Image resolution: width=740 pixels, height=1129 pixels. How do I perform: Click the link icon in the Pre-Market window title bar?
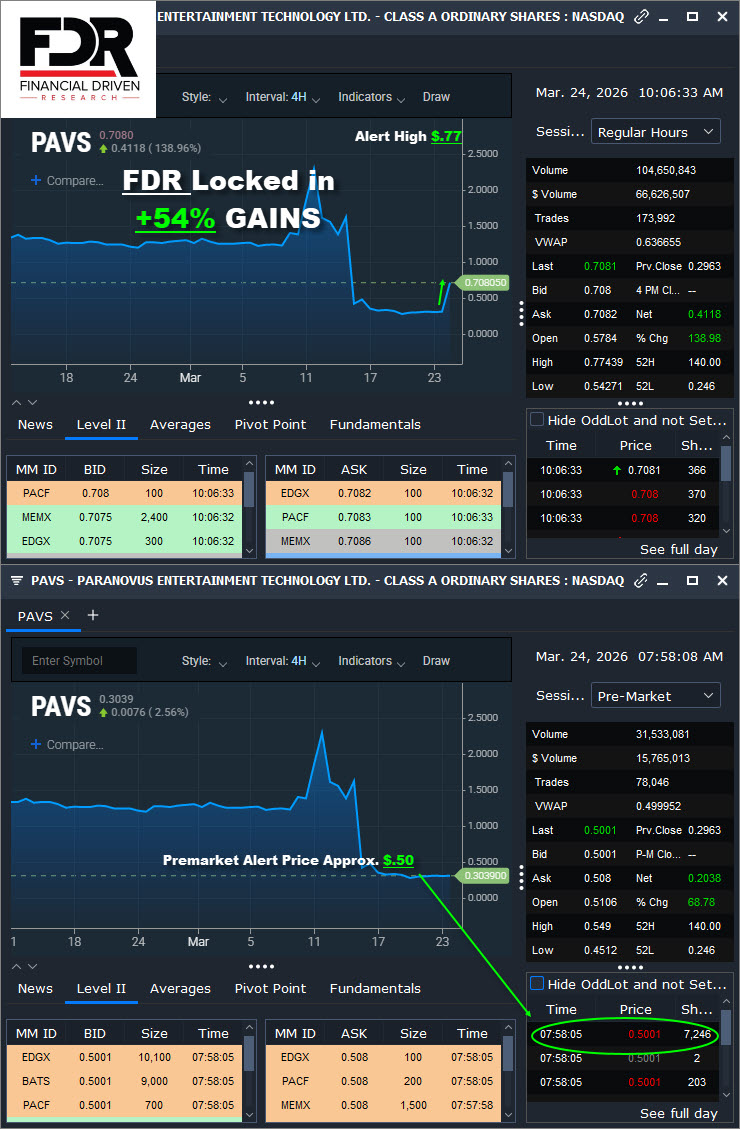tap(642, 580)
